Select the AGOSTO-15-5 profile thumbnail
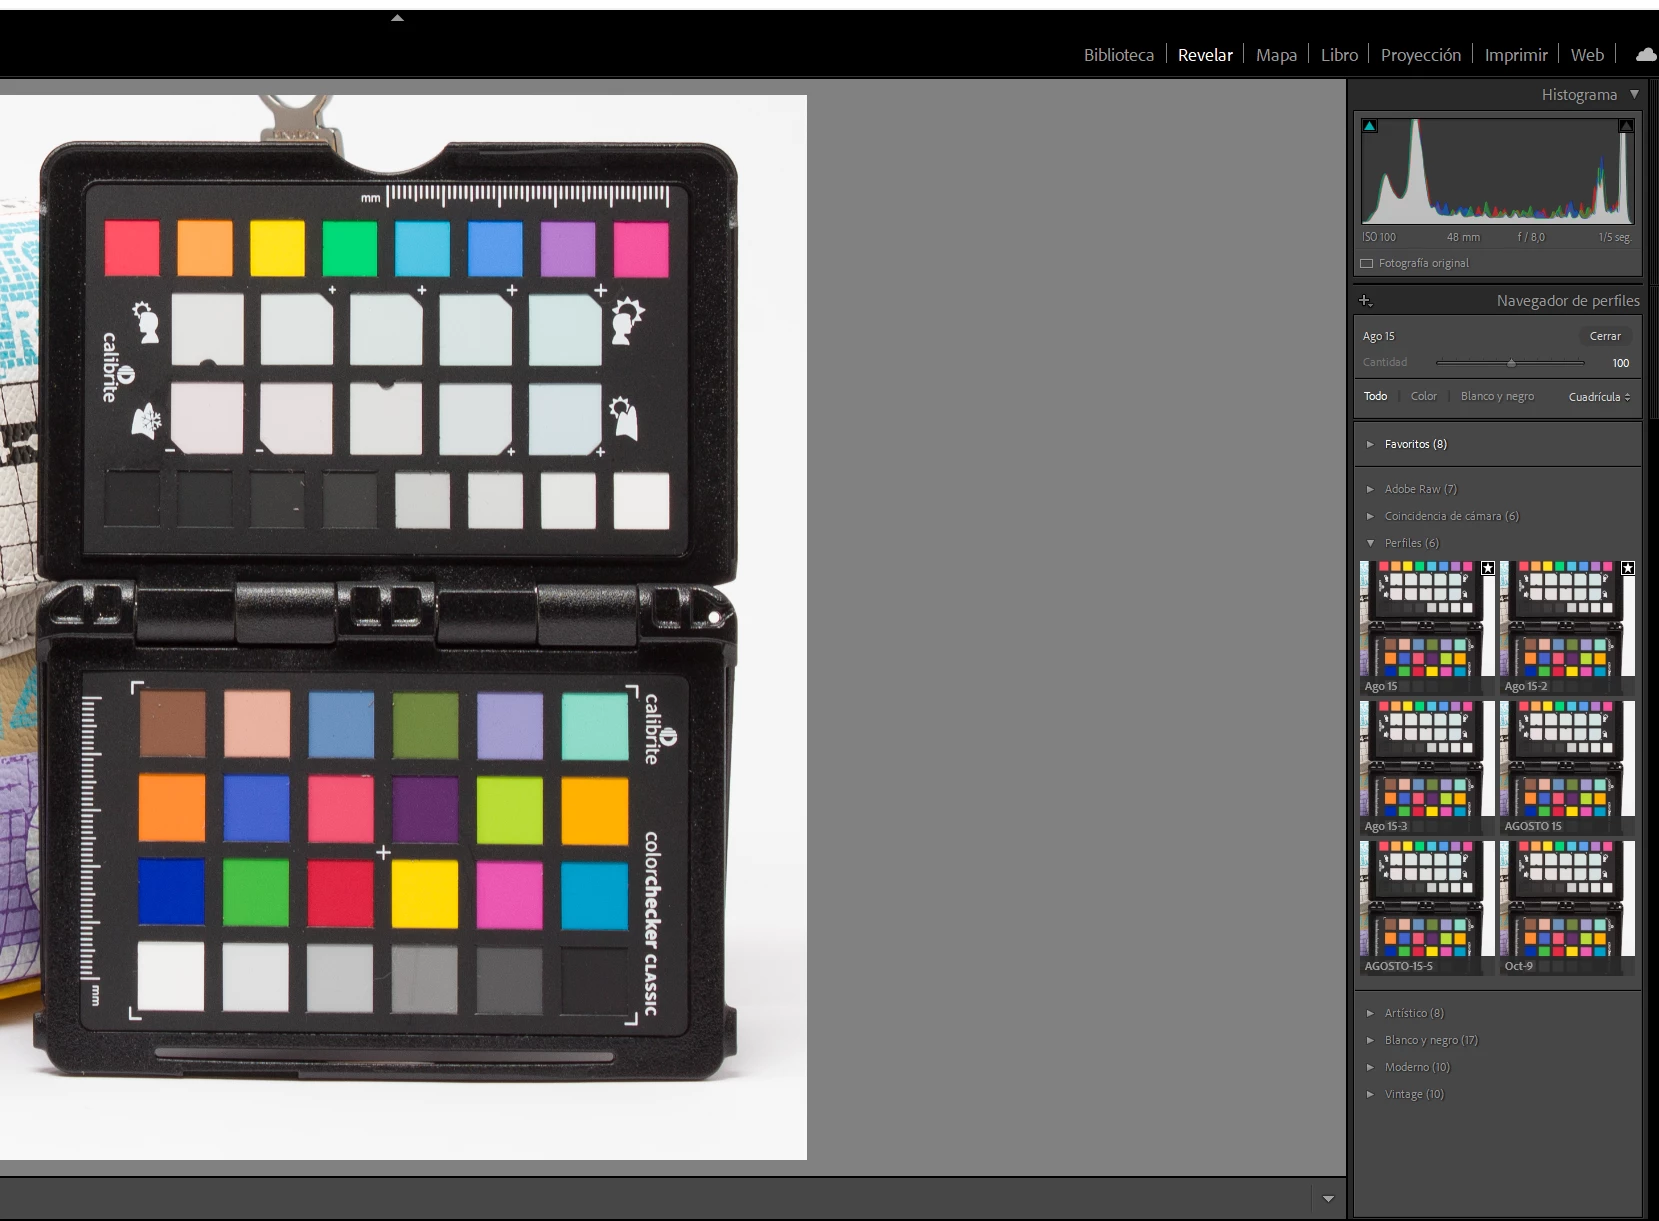The image size is (1659, 1221). point(1427,908)
